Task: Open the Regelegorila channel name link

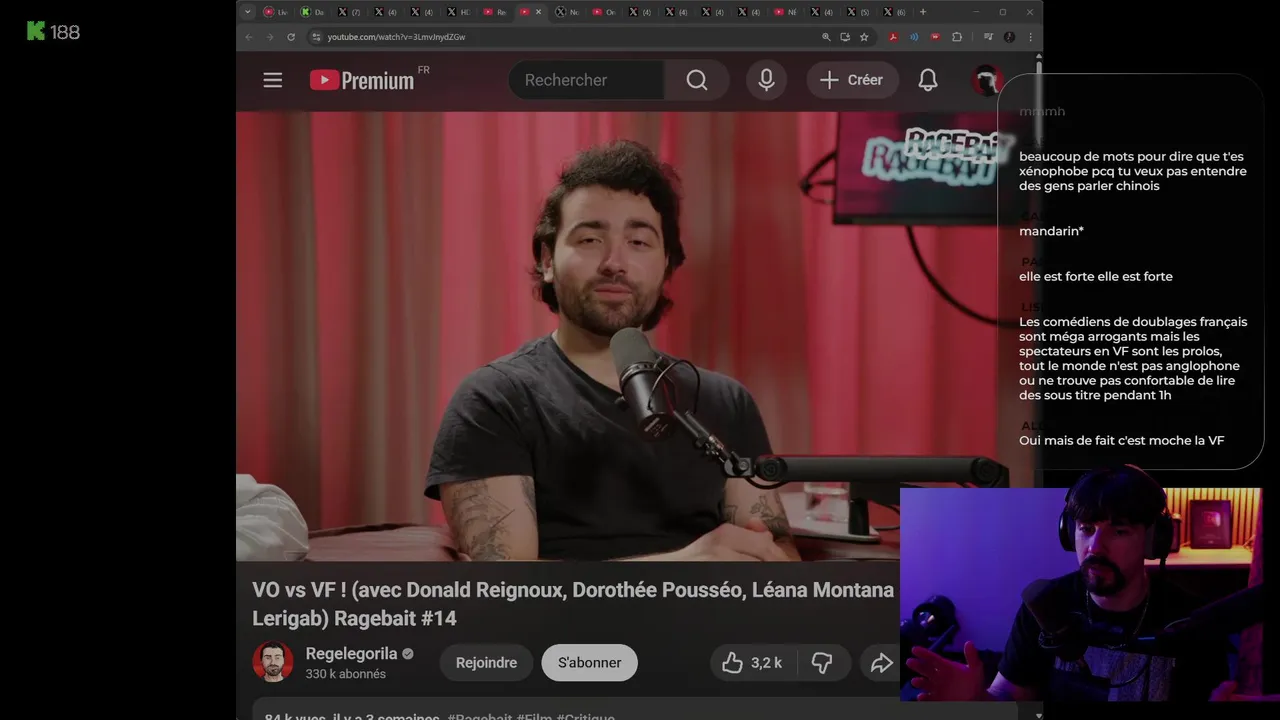Action: [351, 654]
